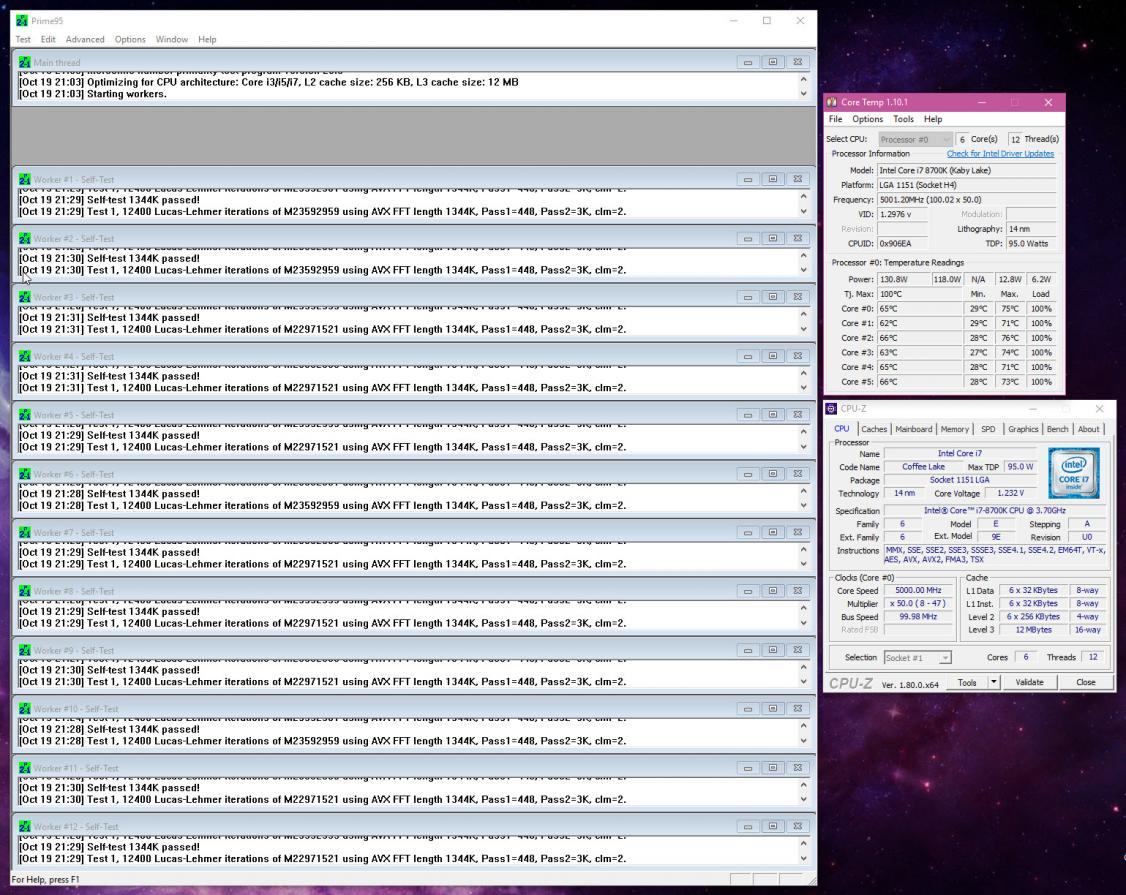Switch to the Memory tab in CPU-Z
This screenshot has height=895, width=1126.
(x=954, y=429)
